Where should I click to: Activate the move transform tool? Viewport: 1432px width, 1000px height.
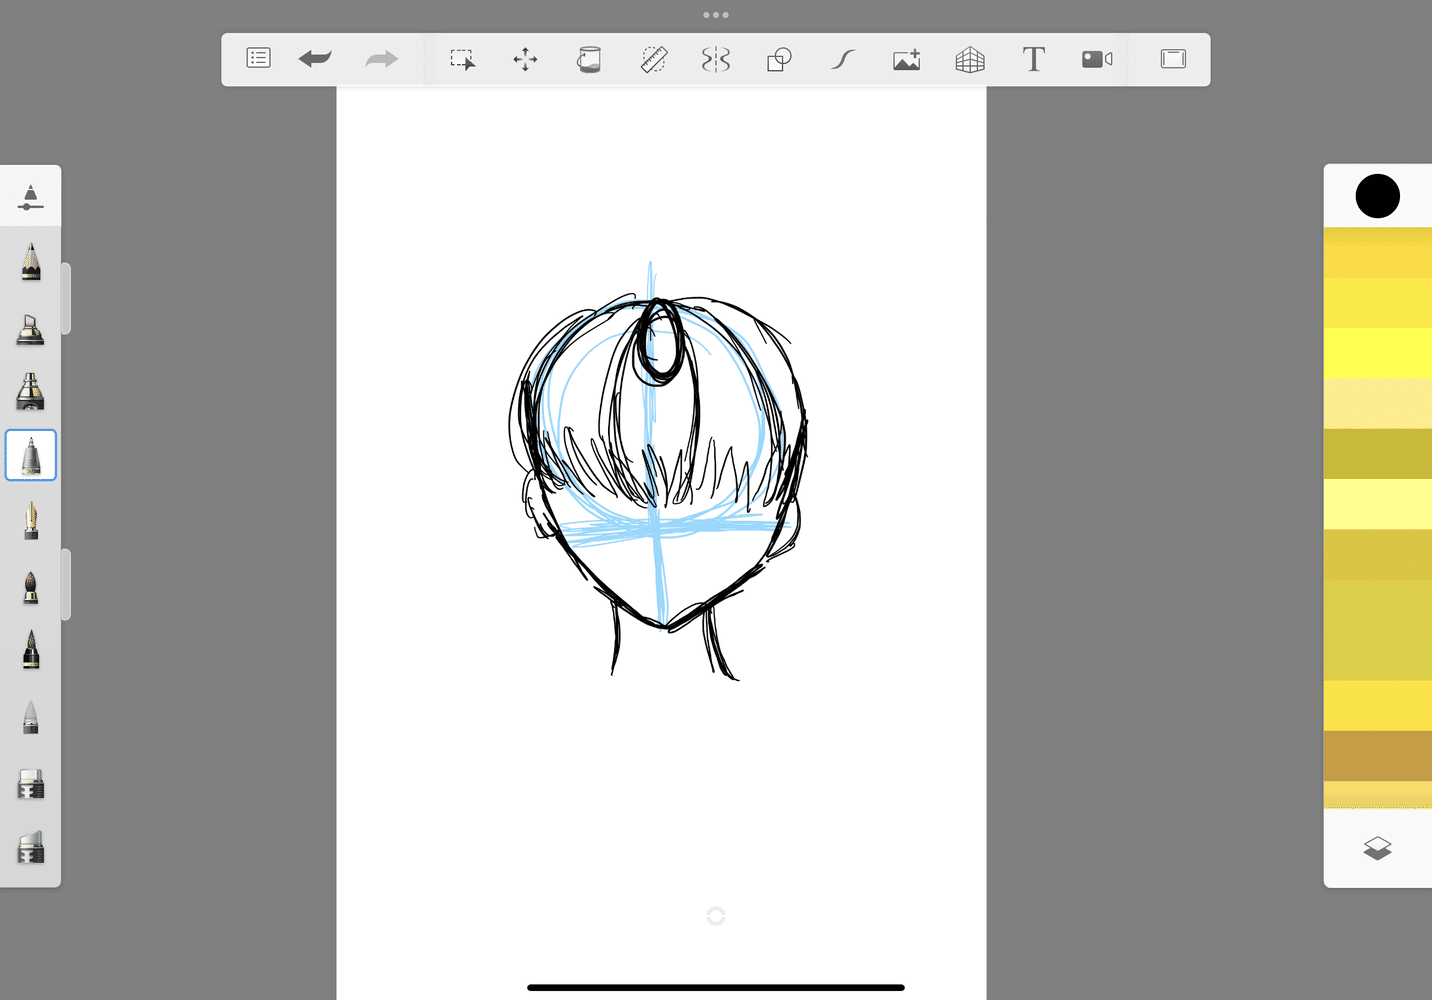pos(525,59)
